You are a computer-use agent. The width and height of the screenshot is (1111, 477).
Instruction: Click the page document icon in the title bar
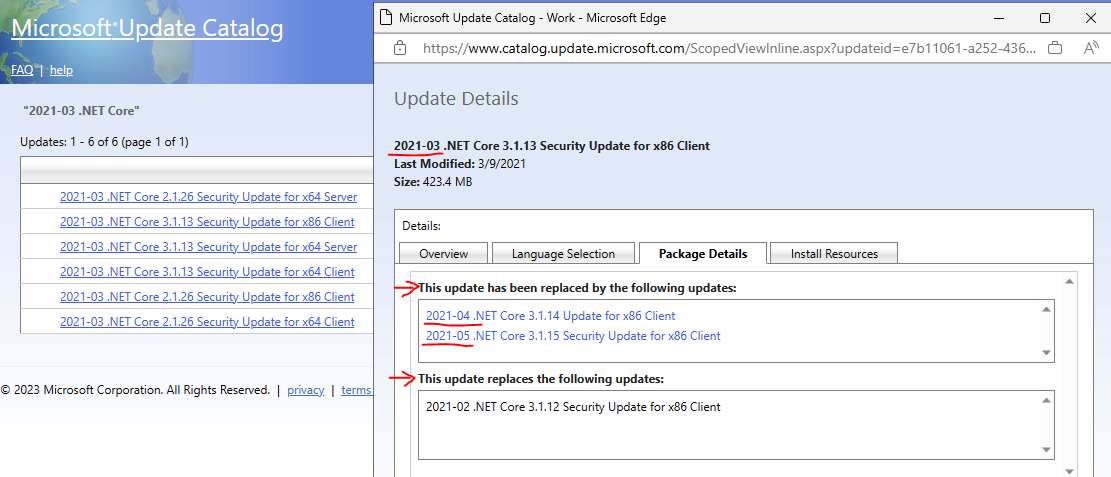tap(386, 18)
